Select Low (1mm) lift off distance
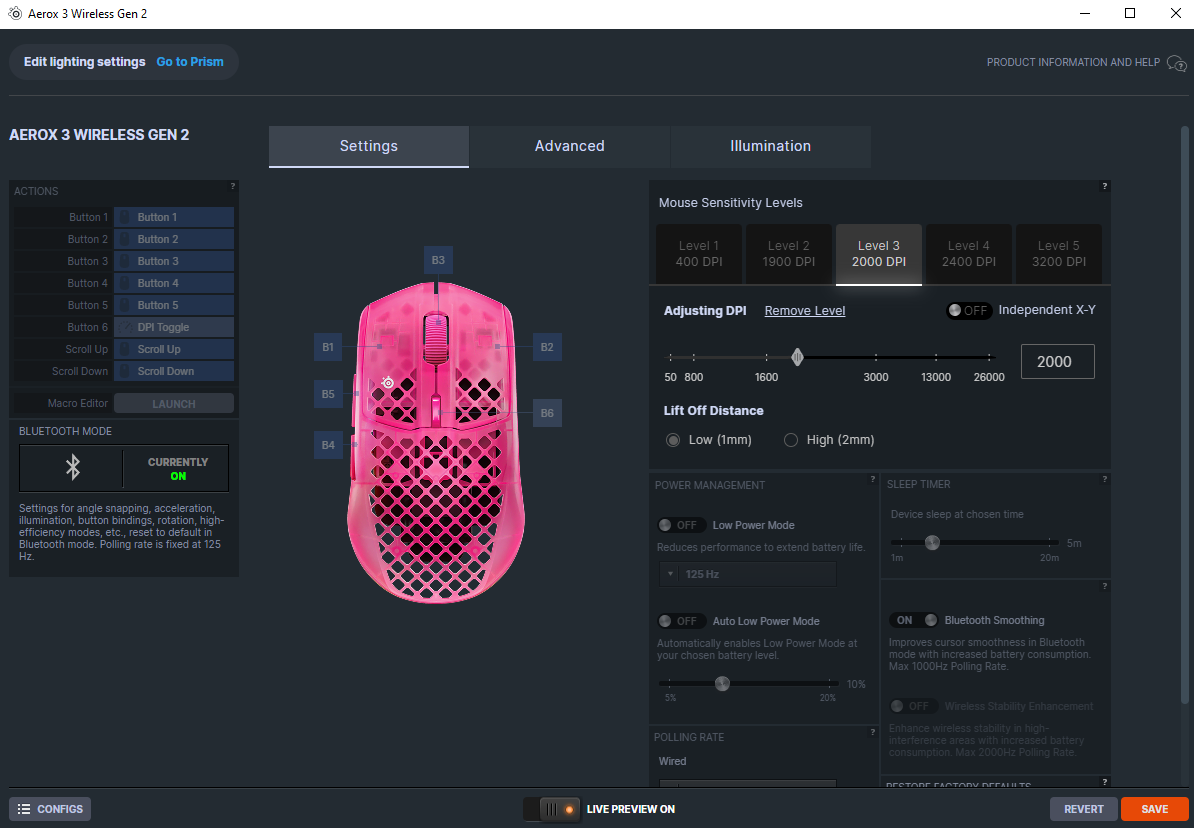Viewport: 1194px width, 828px height. (673, 440)
